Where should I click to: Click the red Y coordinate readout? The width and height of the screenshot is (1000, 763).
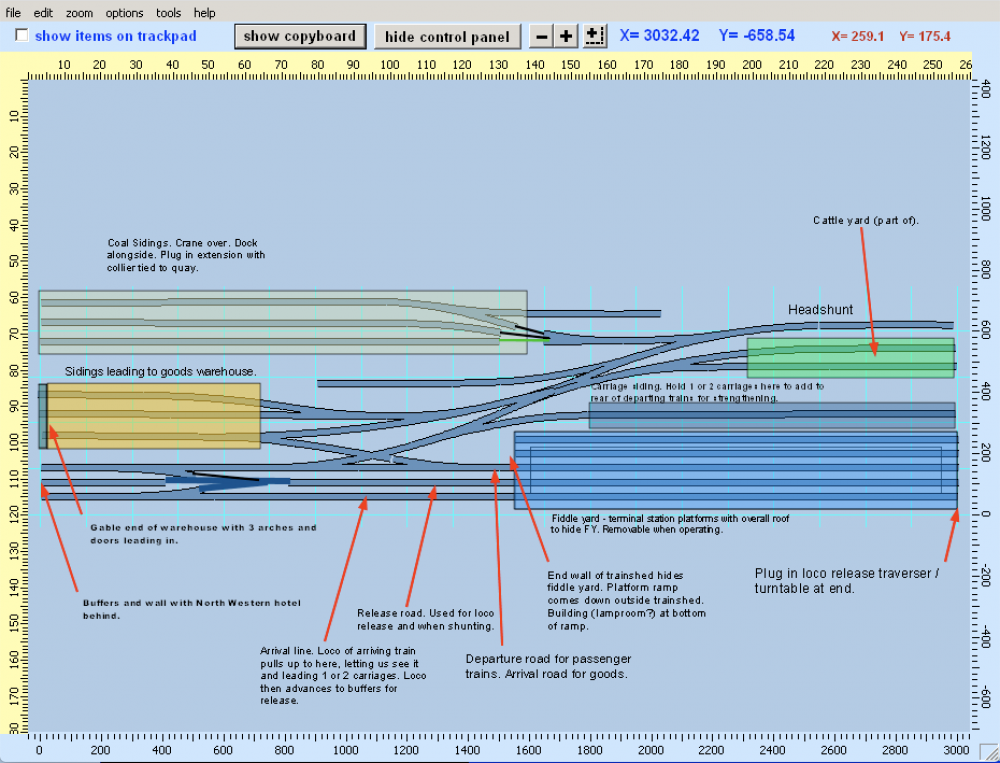coord(924,36)
